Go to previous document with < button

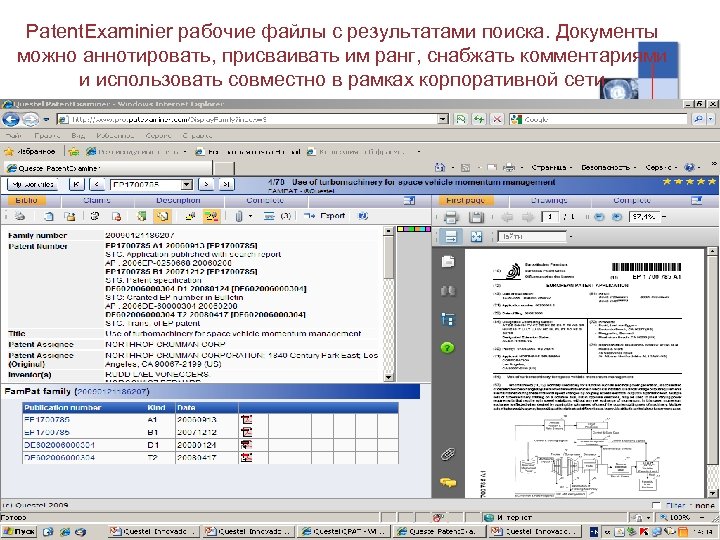(96, 185)
